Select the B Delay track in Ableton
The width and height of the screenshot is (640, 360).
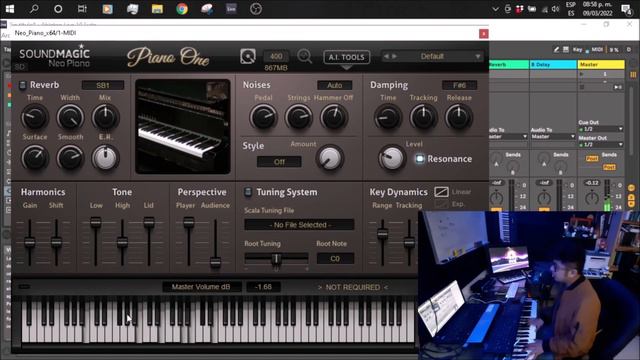[553, 64]
